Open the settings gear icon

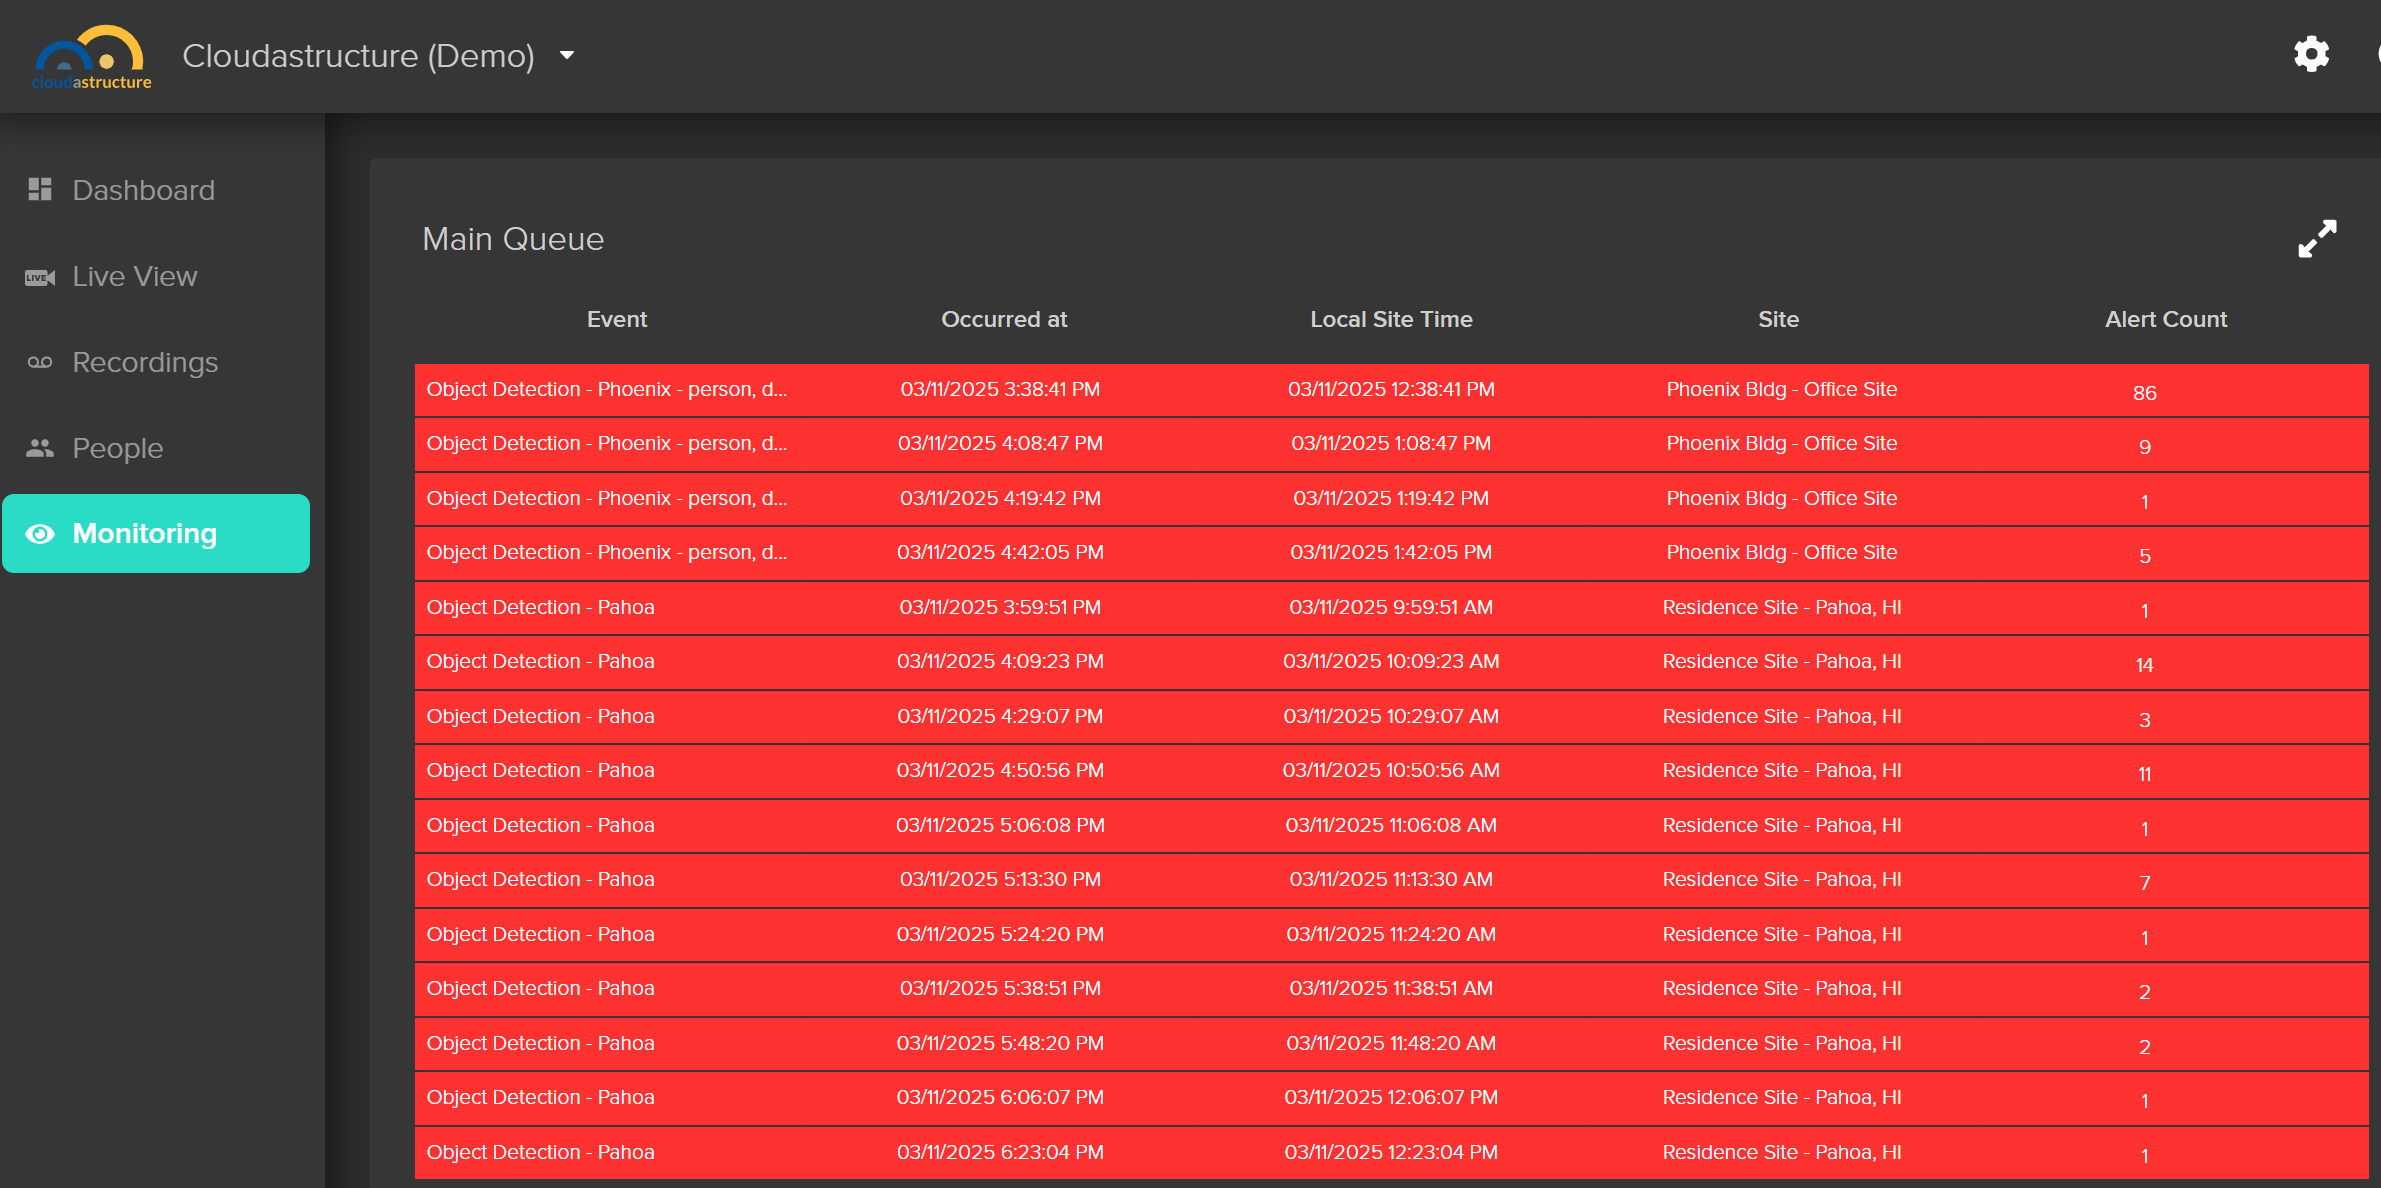pos(2311,54)
